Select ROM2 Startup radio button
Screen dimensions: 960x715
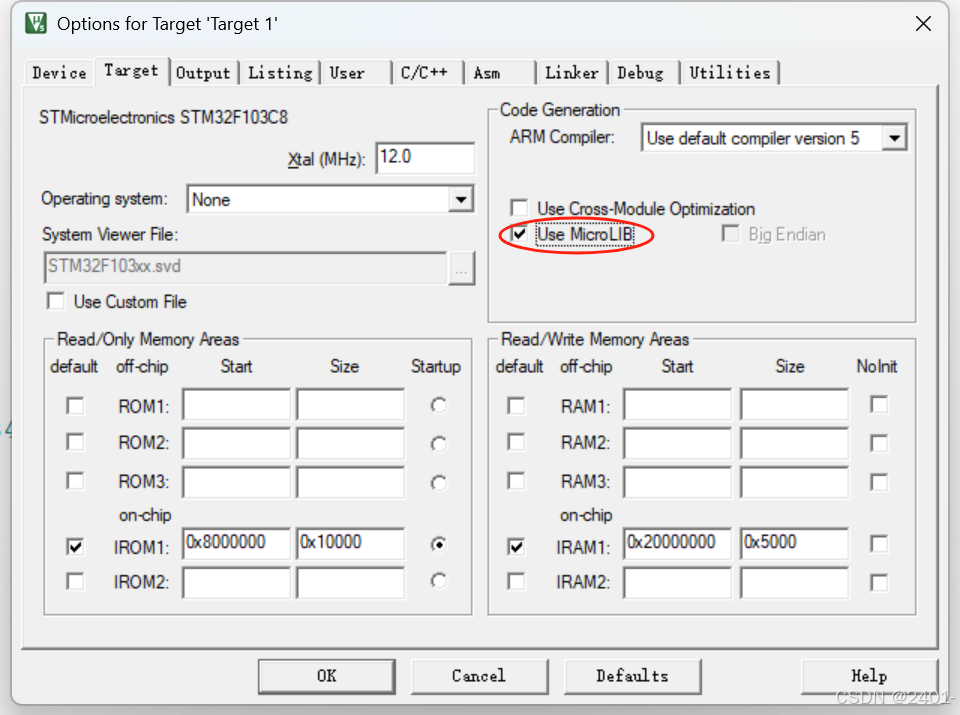click(x=438, y=443)
